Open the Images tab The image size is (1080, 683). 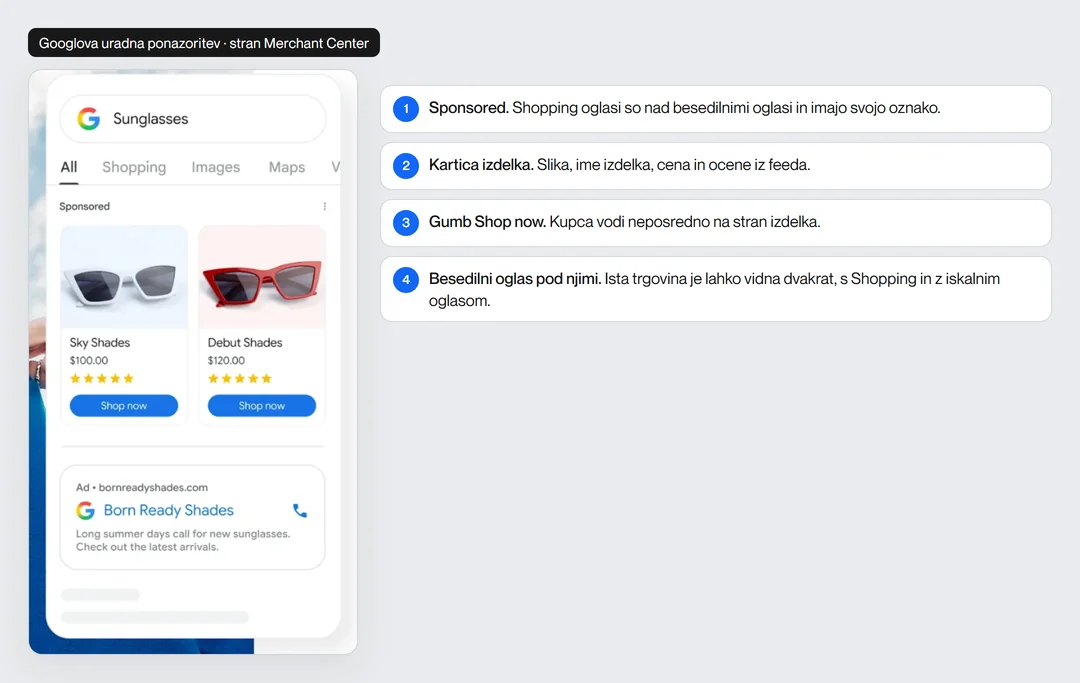click(x=216, y=167)
